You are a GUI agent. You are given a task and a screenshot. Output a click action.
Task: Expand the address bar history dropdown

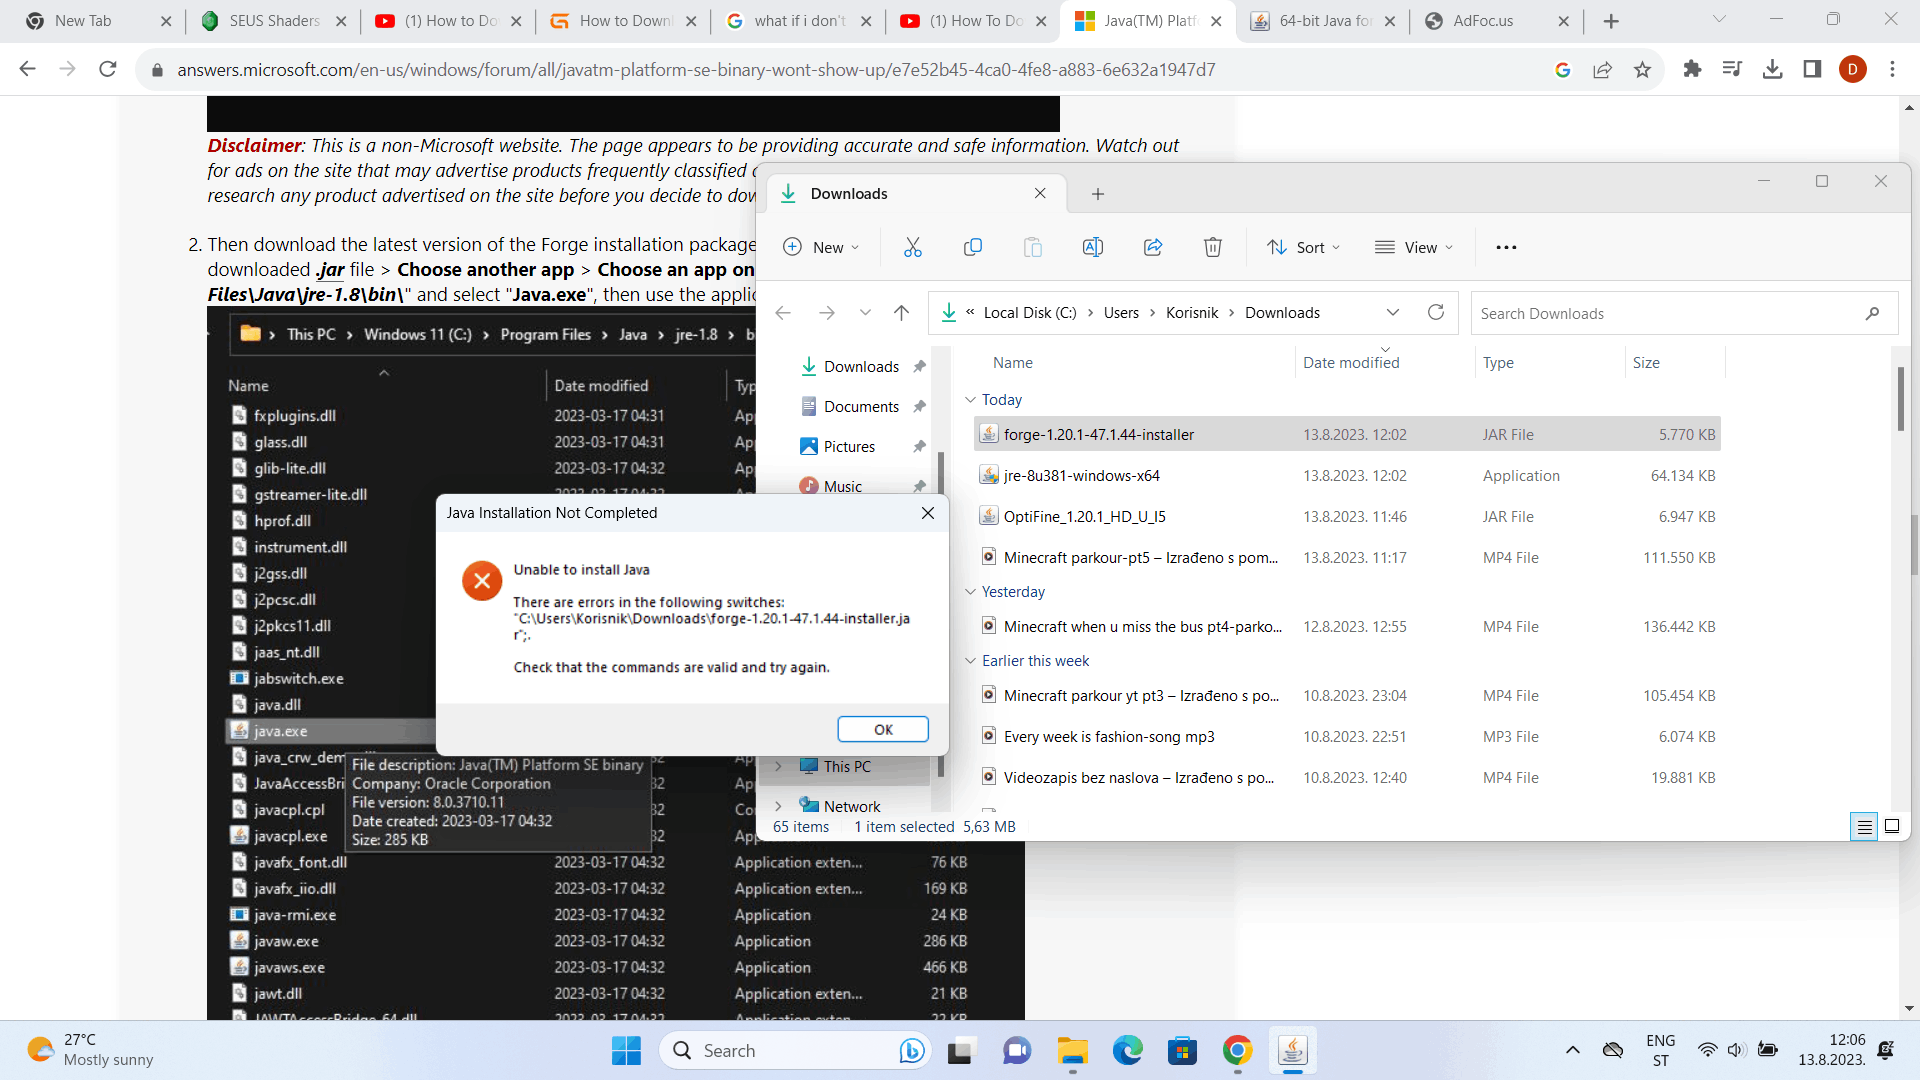(1392, 312)
